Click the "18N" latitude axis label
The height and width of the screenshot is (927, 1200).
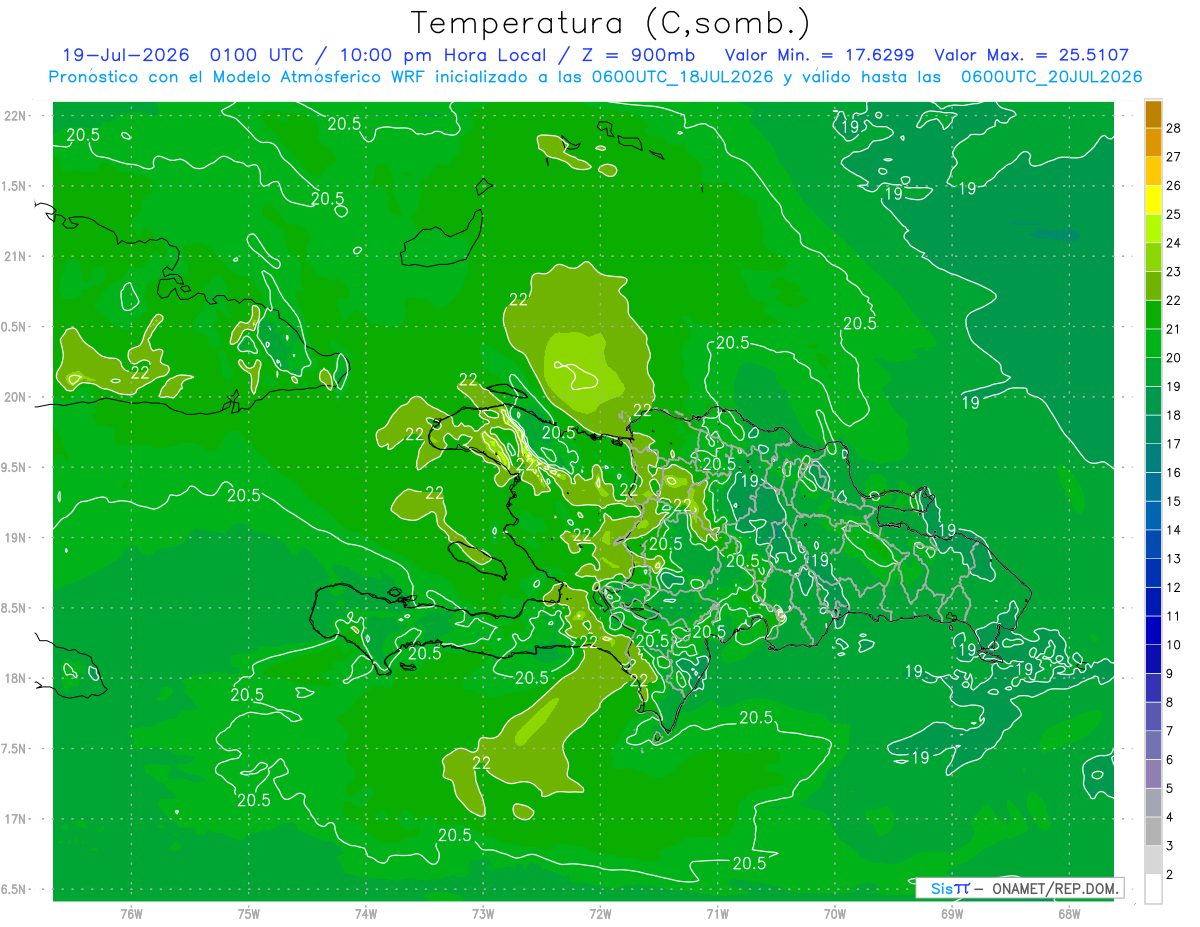coord(15,678)
